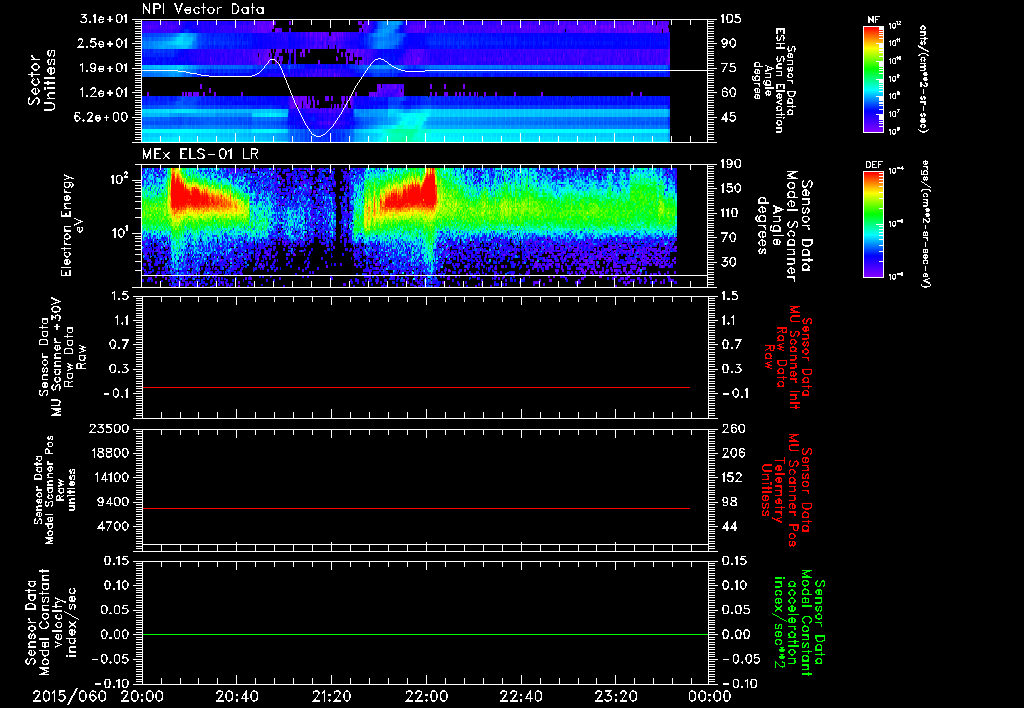Click the '00:00' time axis label

point(709,696)
